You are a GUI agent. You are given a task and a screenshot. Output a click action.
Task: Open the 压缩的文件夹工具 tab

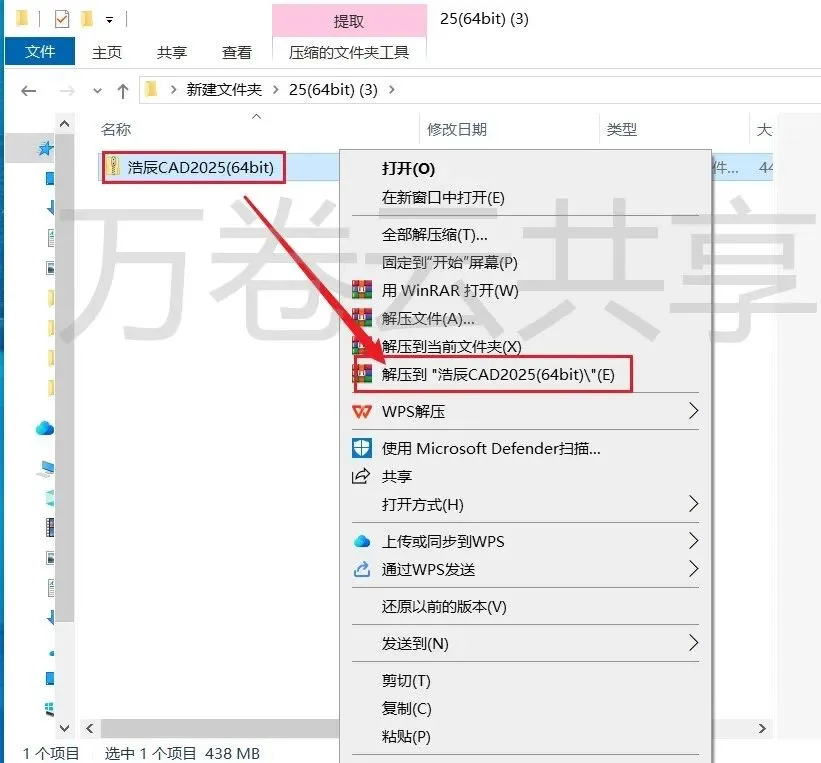pos(349,52)
